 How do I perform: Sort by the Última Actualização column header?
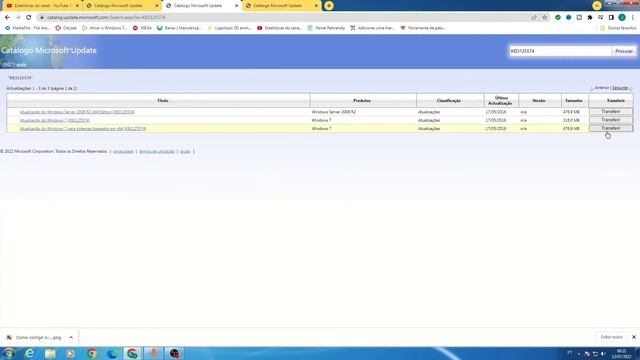tap(500, 100)
